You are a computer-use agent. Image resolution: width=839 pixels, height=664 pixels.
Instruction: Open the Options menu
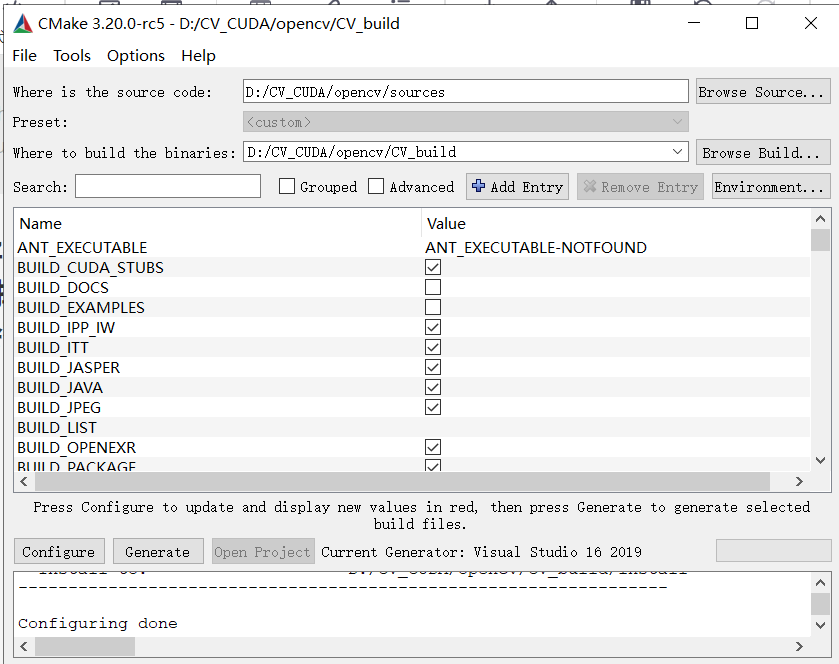pos(136,56)
